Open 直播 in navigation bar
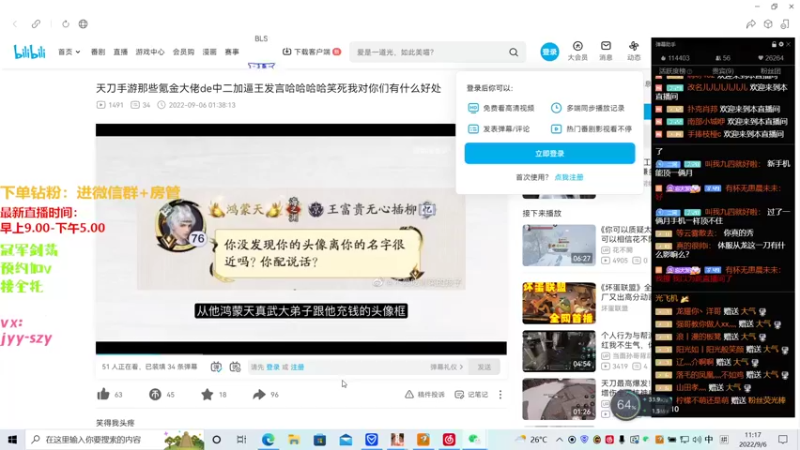 (120, 52)
